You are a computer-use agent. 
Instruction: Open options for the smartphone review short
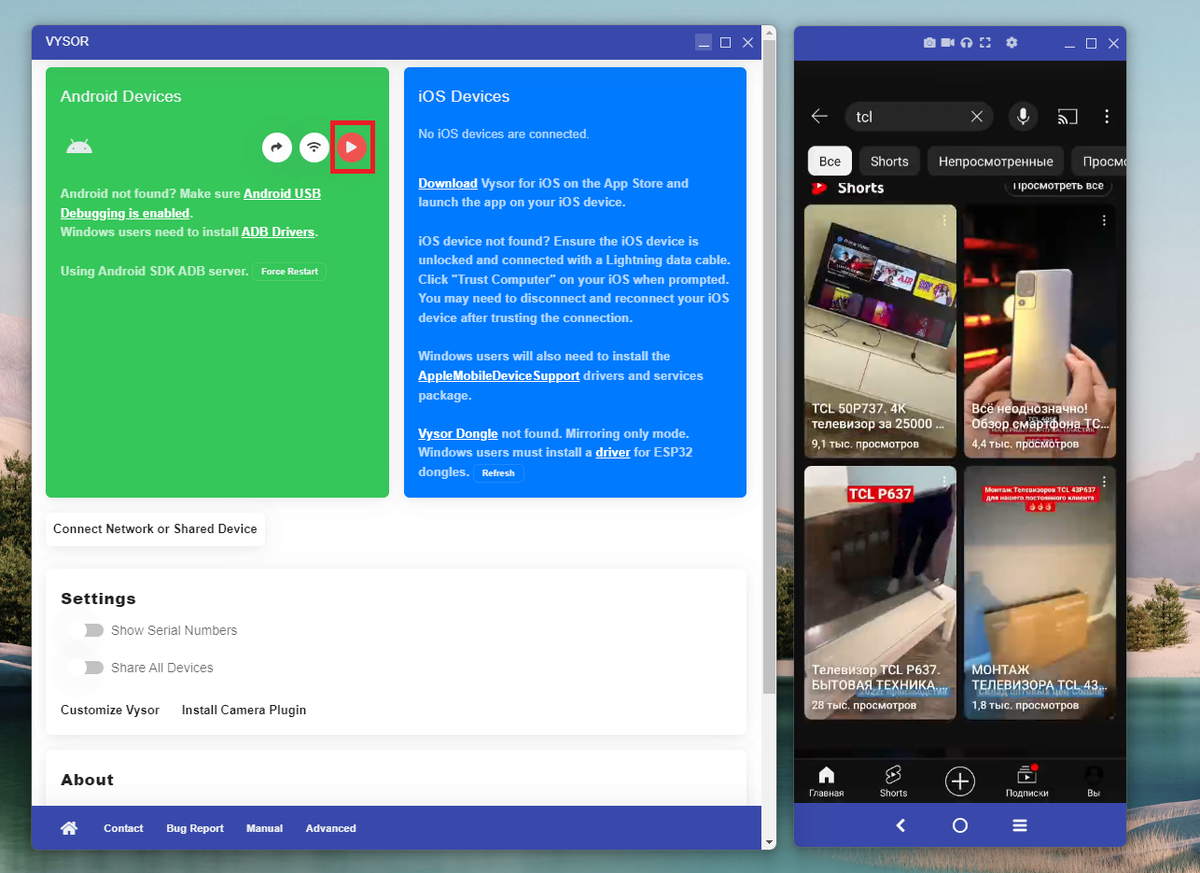pyautogui.click(x=1104, y=220)
